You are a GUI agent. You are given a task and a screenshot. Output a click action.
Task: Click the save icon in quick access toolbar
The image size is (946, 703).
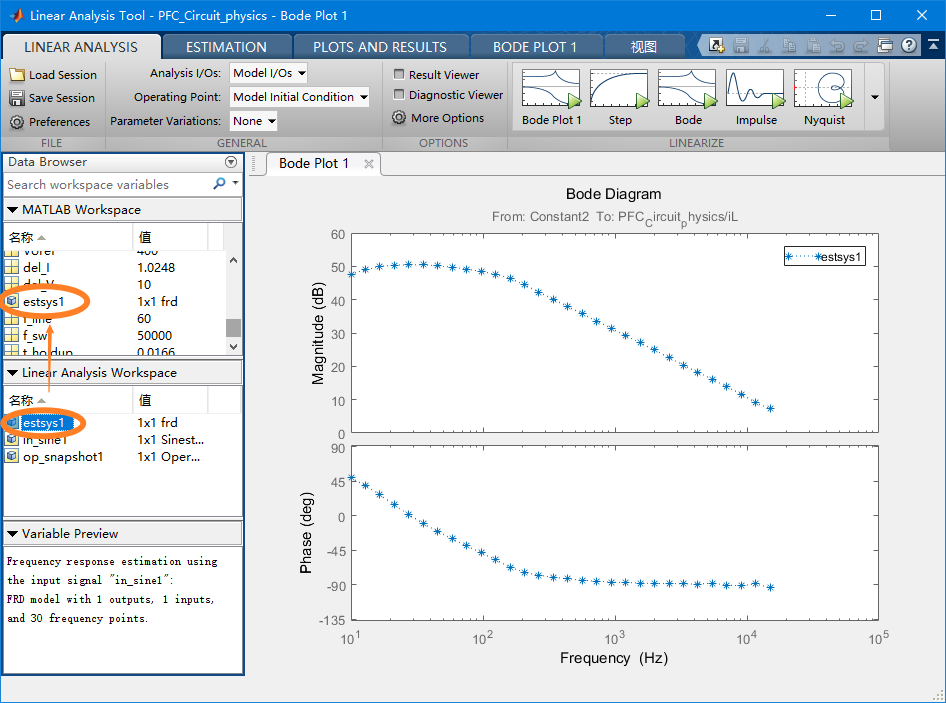click(741, 45)
